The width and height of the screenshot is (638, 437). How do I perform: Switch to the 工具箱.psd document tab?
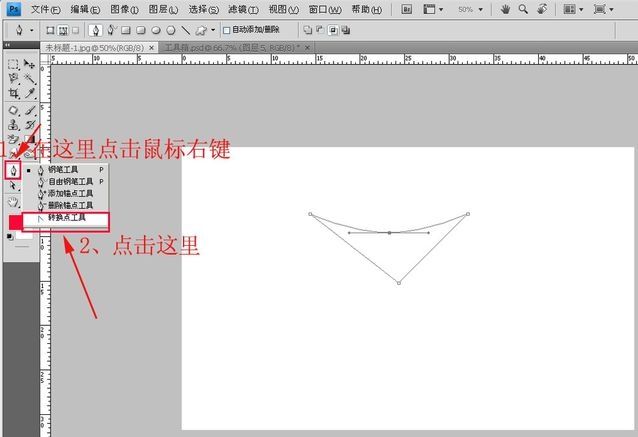tap(232, 48)
